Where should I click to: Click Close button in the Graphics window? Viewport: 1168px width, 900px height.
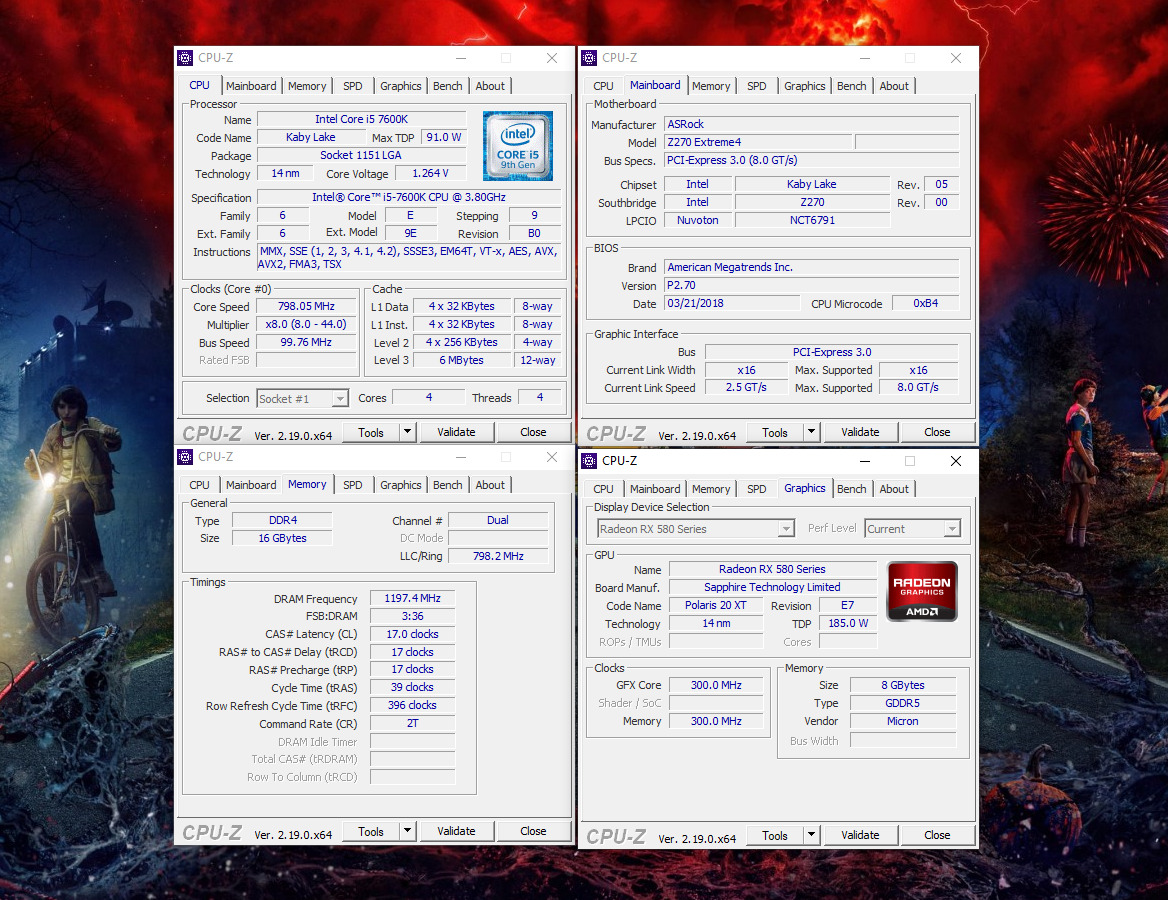[x=937, y=835]
